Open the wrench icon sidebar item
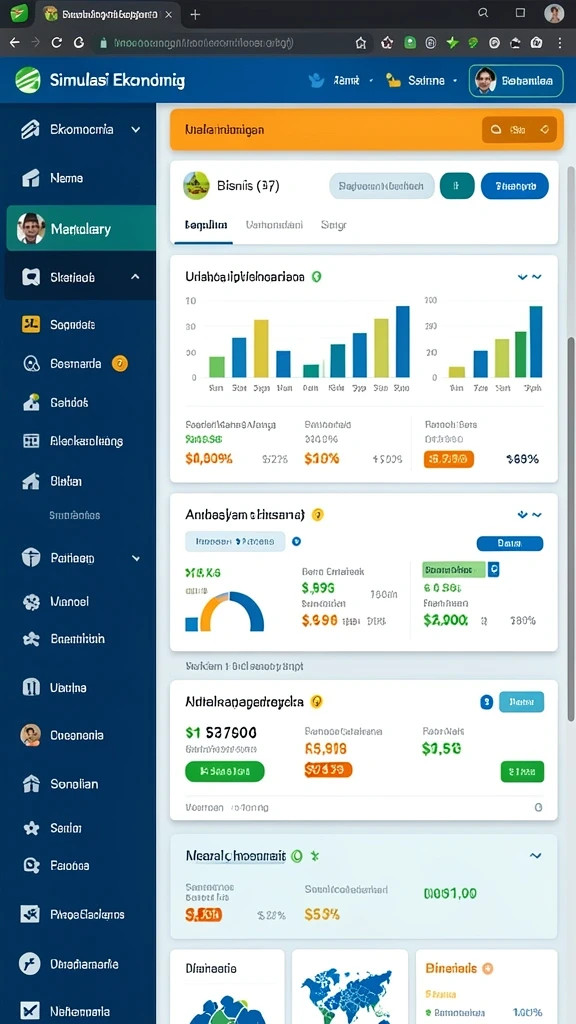 pyautogui.click(x=29, y=963)
